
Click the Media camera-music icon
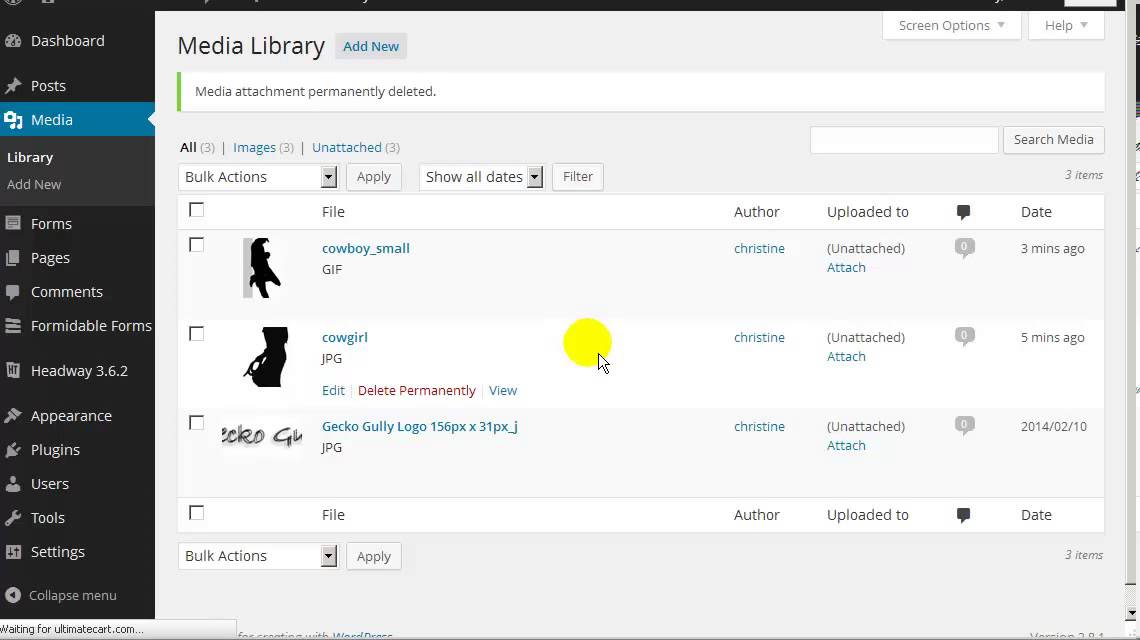point(12,120)
